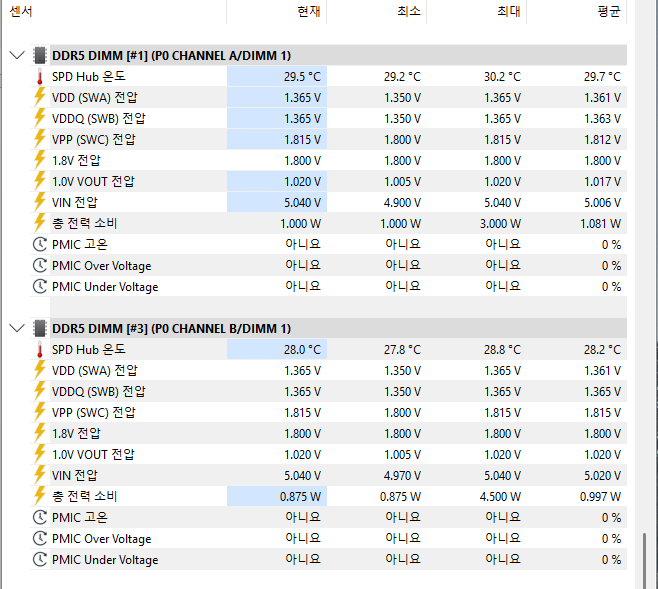Image resolution: width=658 pixels, height=589 pixels.
Task: Click the 현재 column header
Action: [x=308, y=12]
